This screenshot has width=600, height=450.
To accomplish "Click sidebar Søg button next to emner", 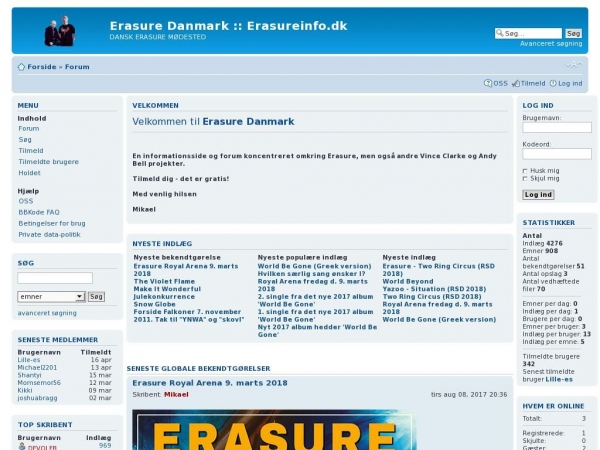I will (x=96, y=297).
